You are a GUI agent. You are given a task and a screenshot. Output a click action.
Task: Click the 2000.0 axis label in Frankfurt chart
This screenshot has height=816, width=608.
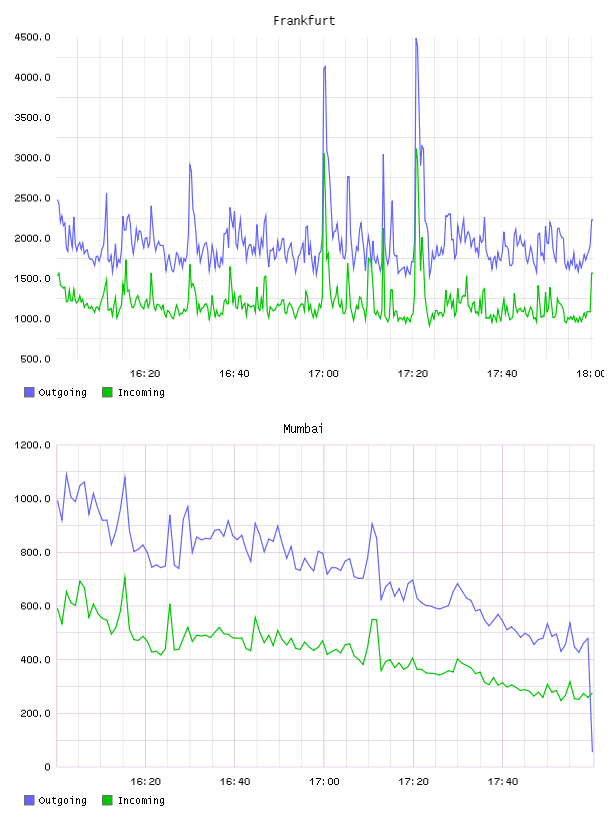[32, 238]
